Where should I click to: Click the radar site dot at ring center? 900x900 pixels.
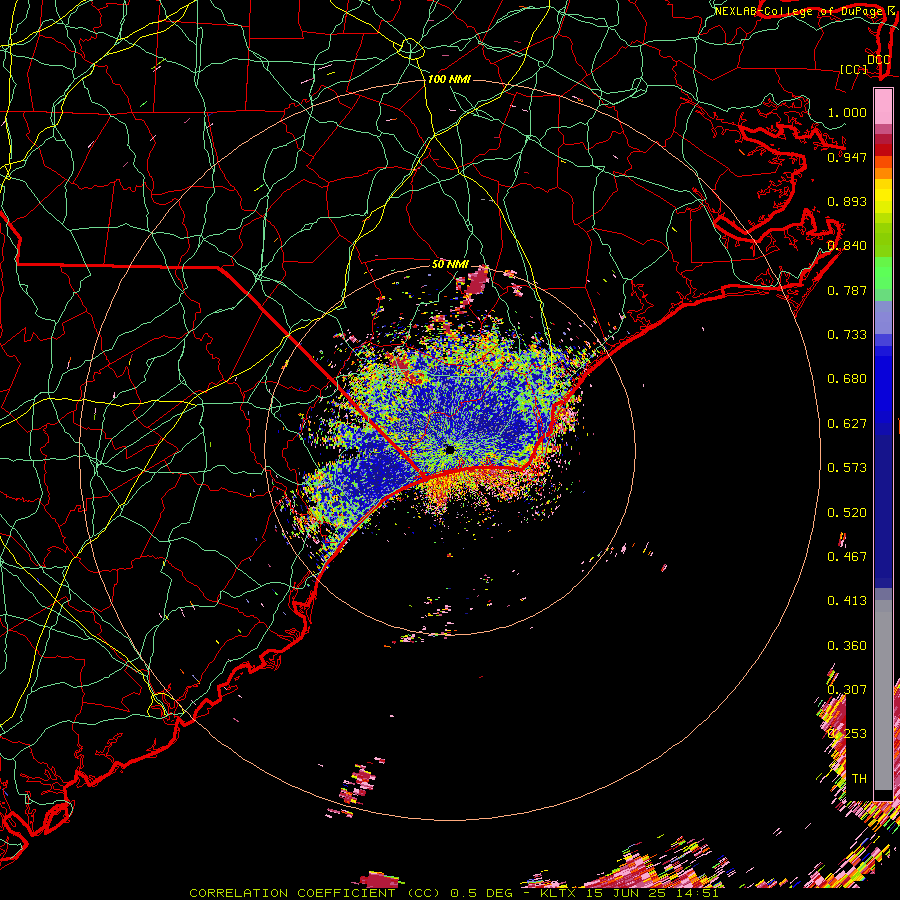pyautogui.click(x=450, y=449)
